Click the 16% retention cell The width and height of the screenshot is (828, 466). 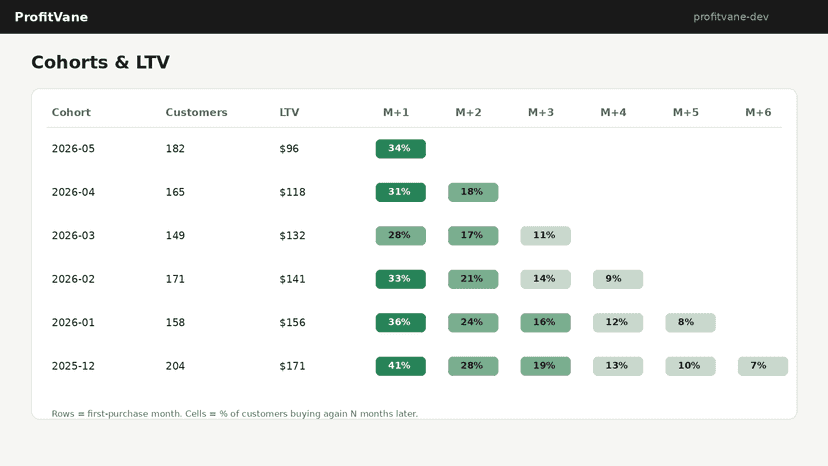coord(545,322)
